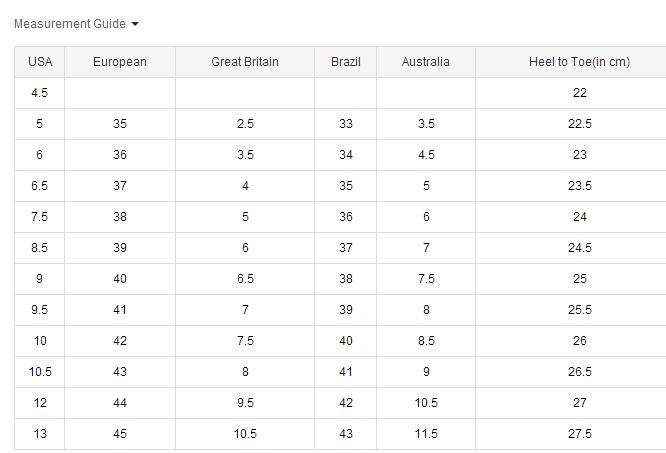
Task: Select Australia size 3.5 cell
Action: pyautogui.click(x=426, y=124)
